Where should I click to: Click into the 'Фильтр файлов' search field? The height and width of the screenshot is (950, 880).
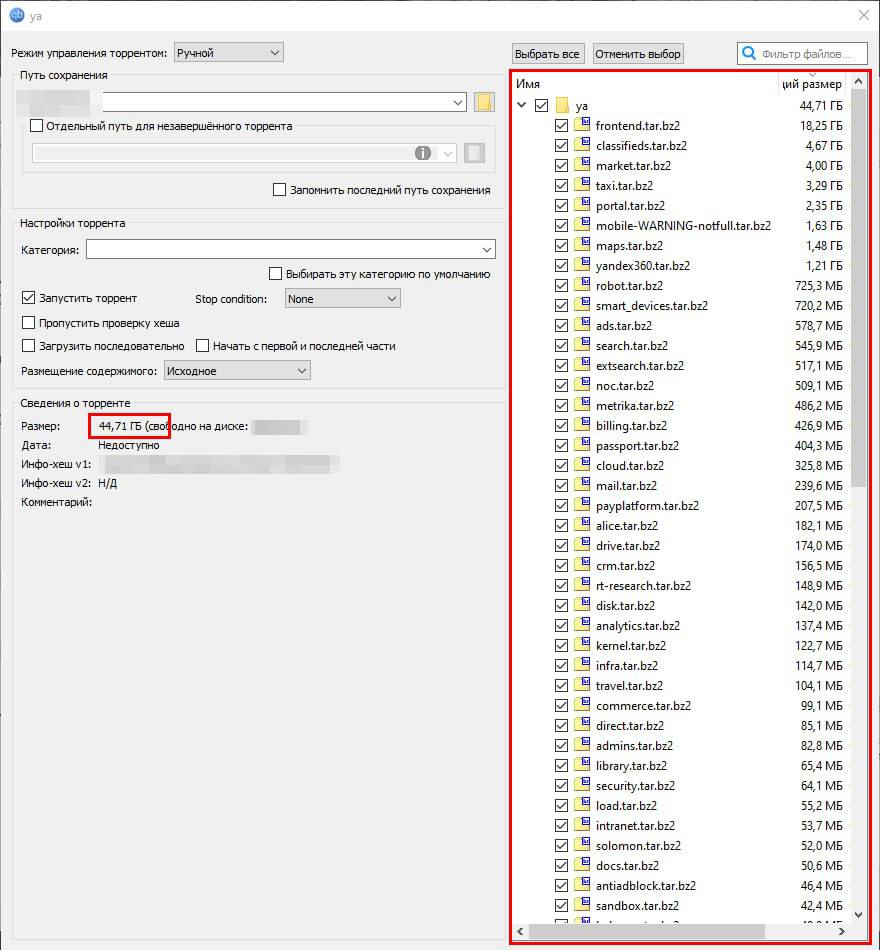click(x=810, y=53)
